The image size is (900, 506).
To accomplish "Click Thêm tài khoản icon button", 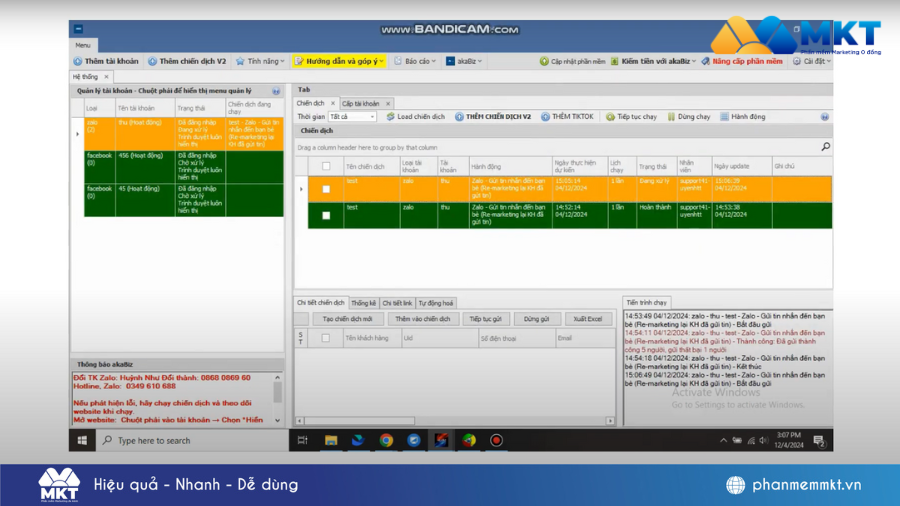I will [106, 61].
